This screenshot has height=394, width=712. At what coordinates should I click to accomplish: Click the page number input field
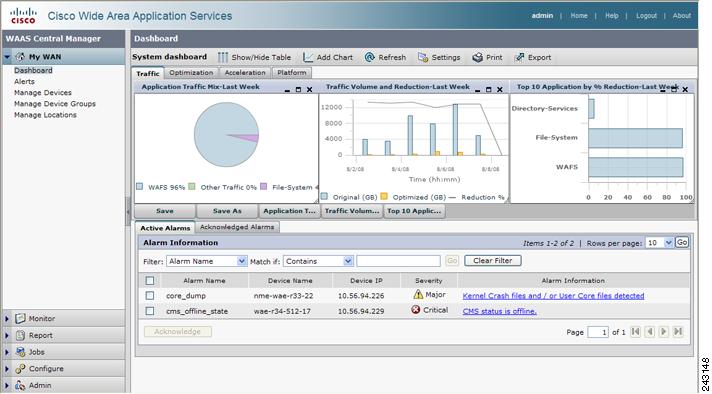(x=598, y=332)
